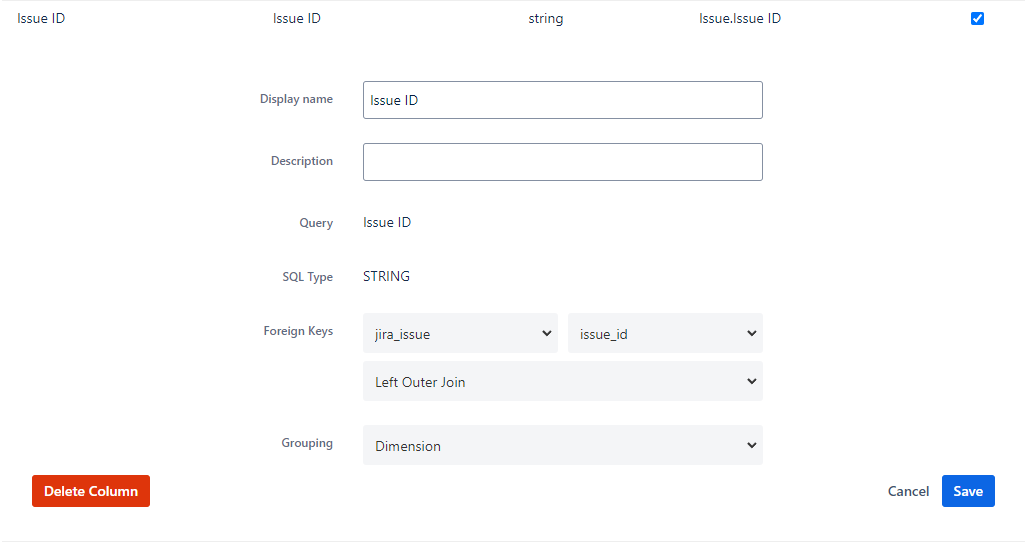Click the Description label
The image size is (1027, 542).
pyautogui.click(x=301, y=161)
